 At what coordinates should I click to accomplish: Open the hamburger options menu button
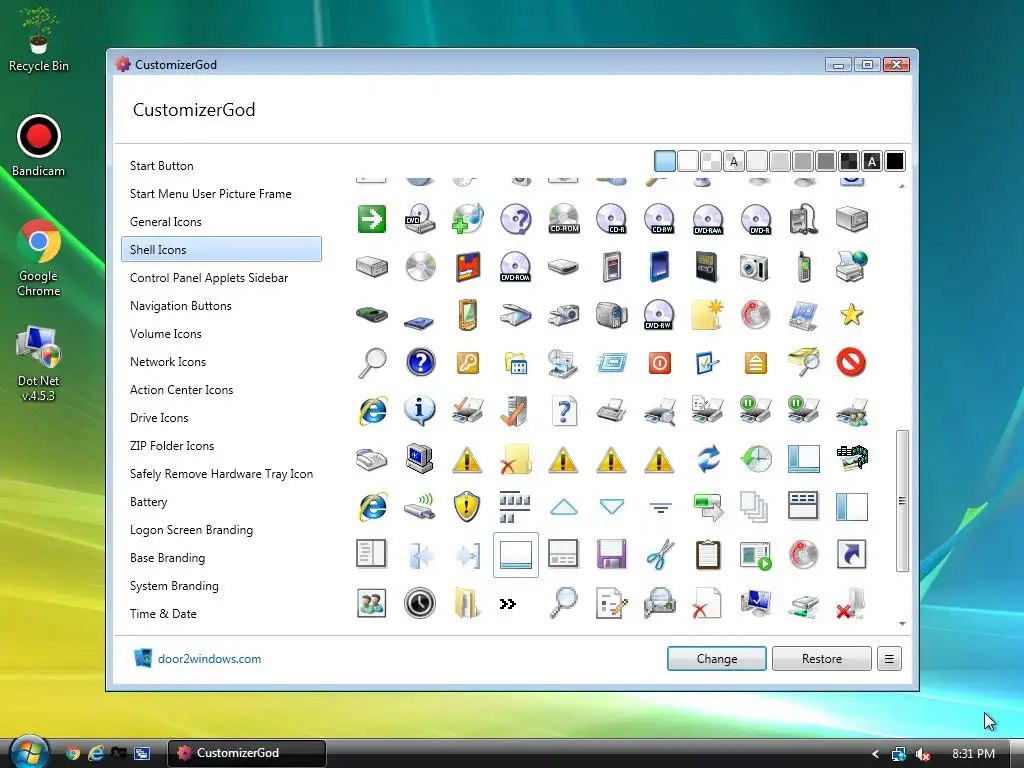pos(889,659)
